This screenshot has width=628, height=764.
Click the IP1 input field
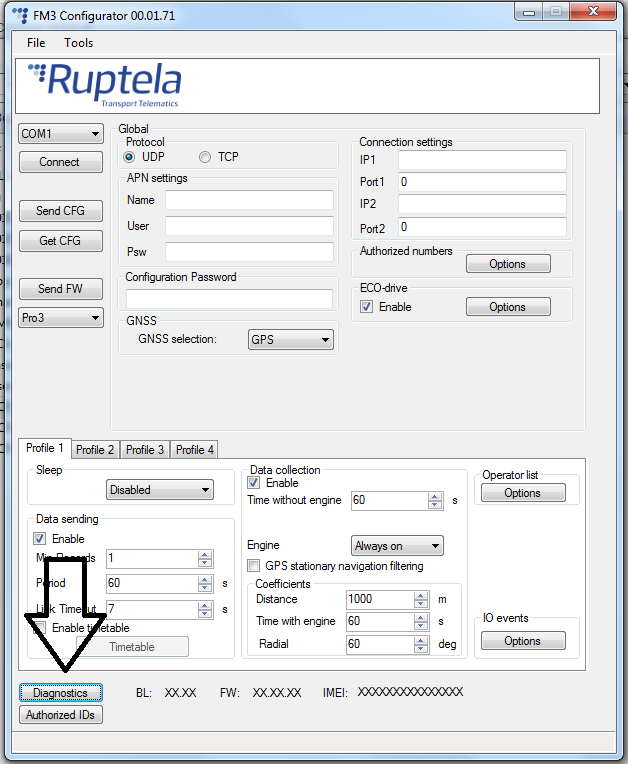[482, 161]
